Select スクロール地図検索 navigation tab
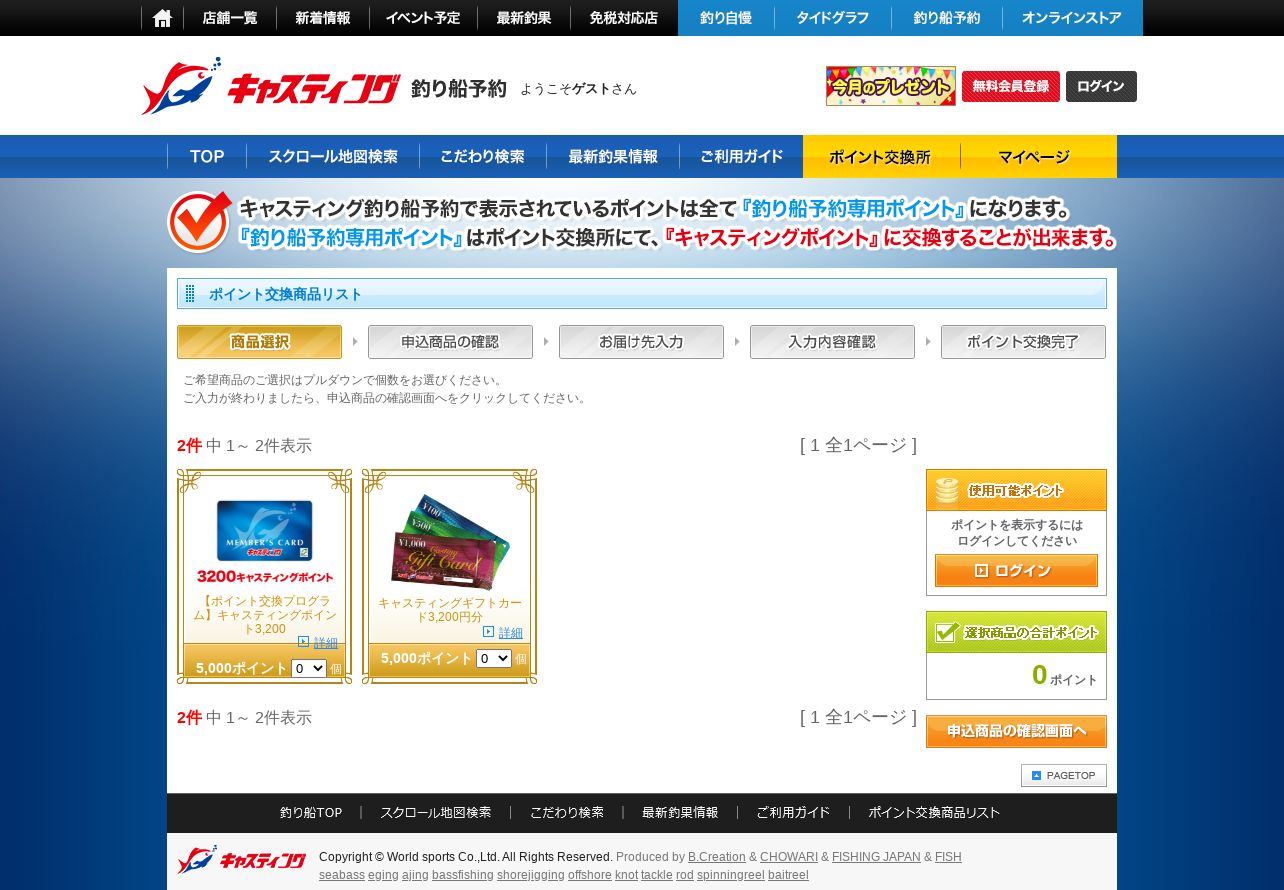1284x890 pixels. [333, 157]
